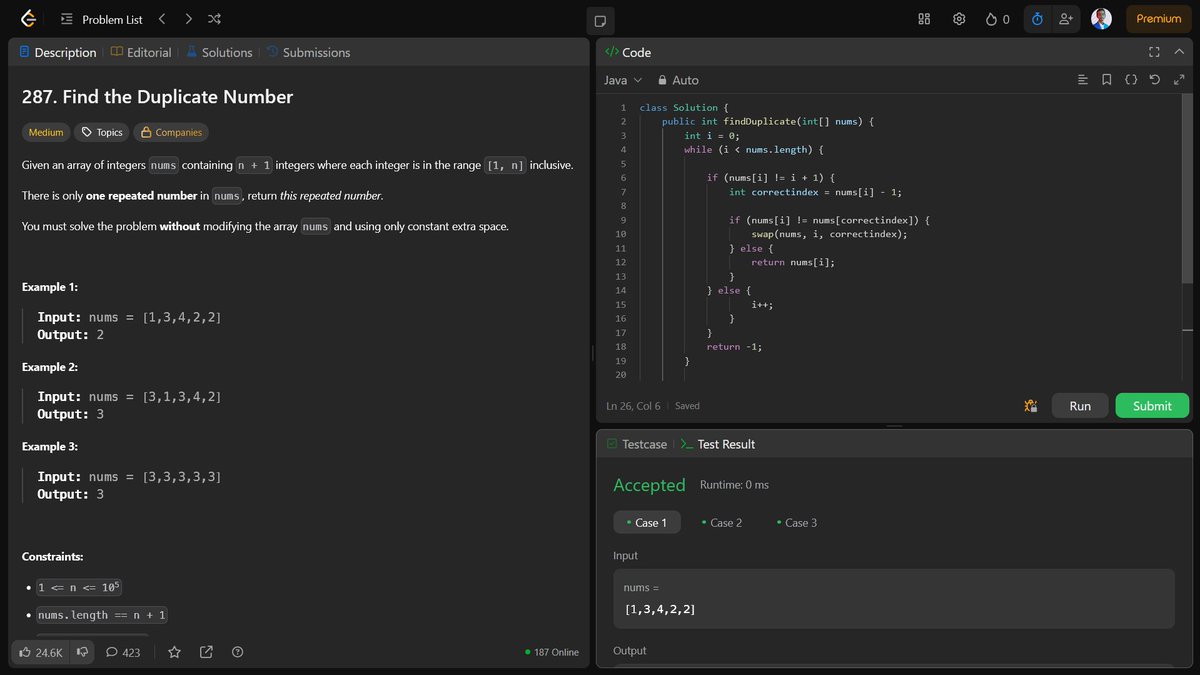Star the problem as favorite
Image resolution: width=1200 pixels, height=675 pixels.
pos(174,652)
